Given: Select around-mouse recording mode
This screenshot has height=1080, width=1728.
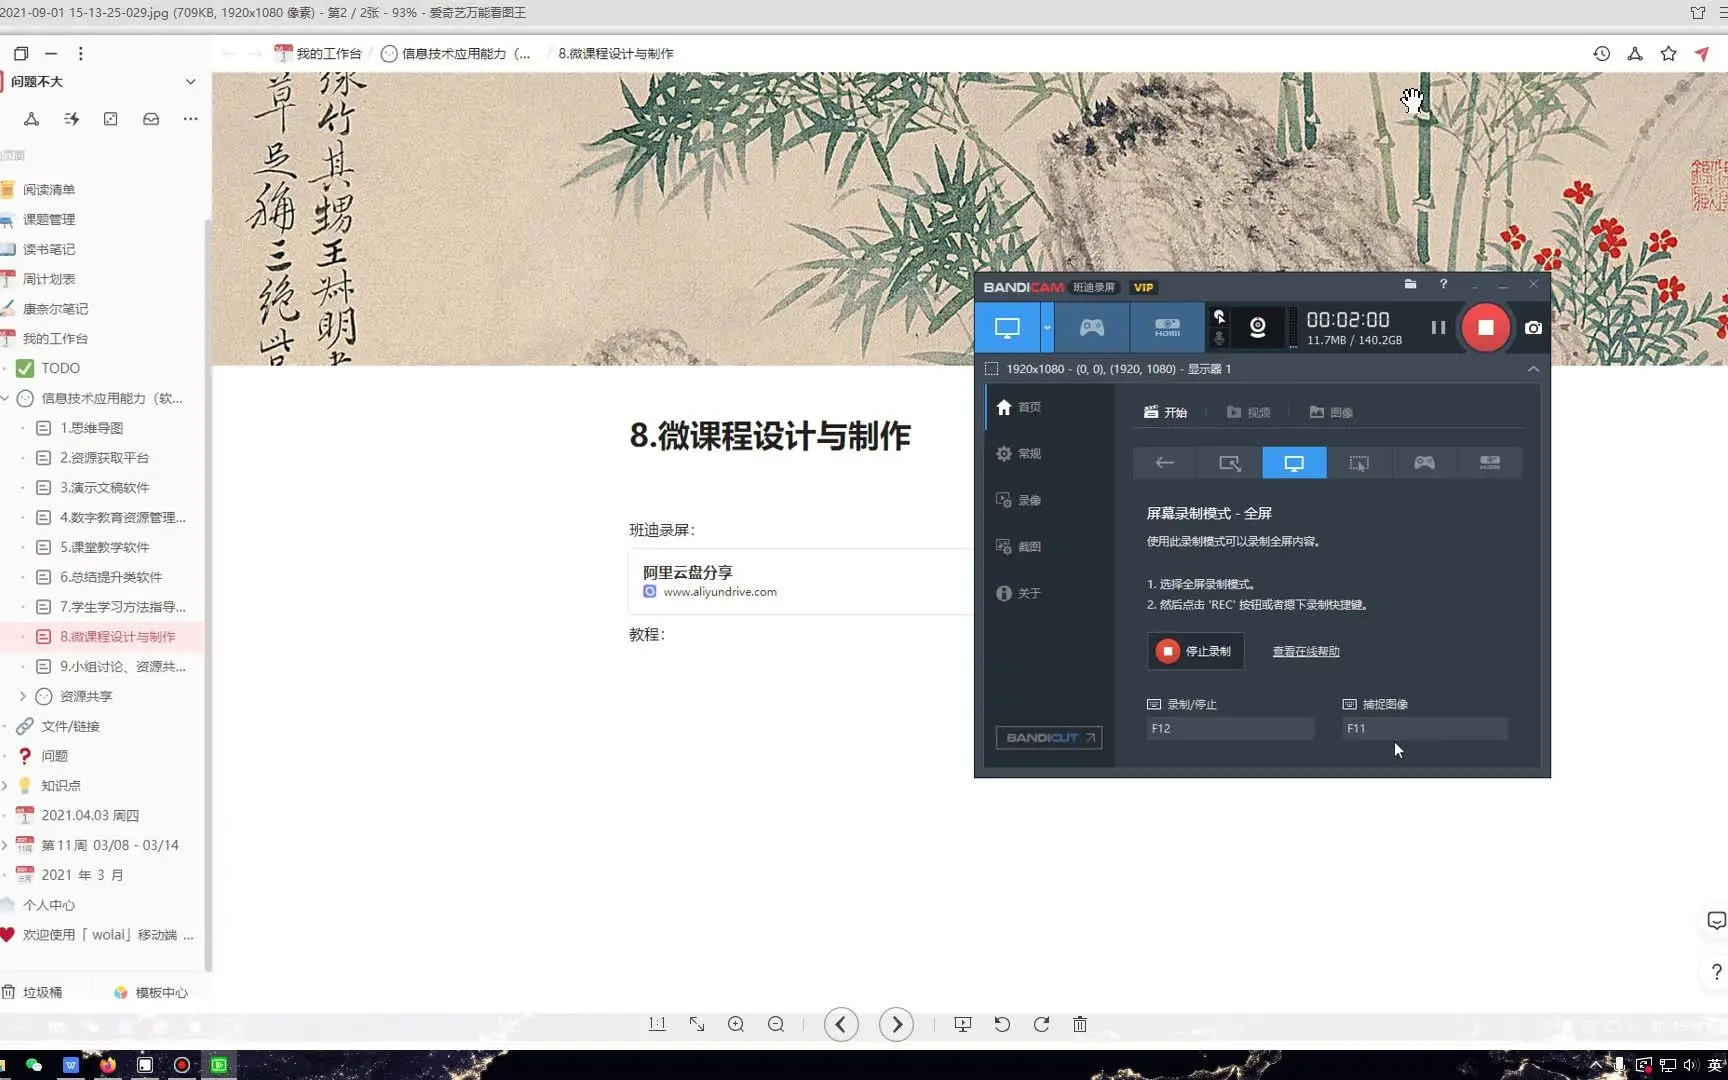Looking at the screenshot, I should pyautogui.click(x=1359, y=463).
